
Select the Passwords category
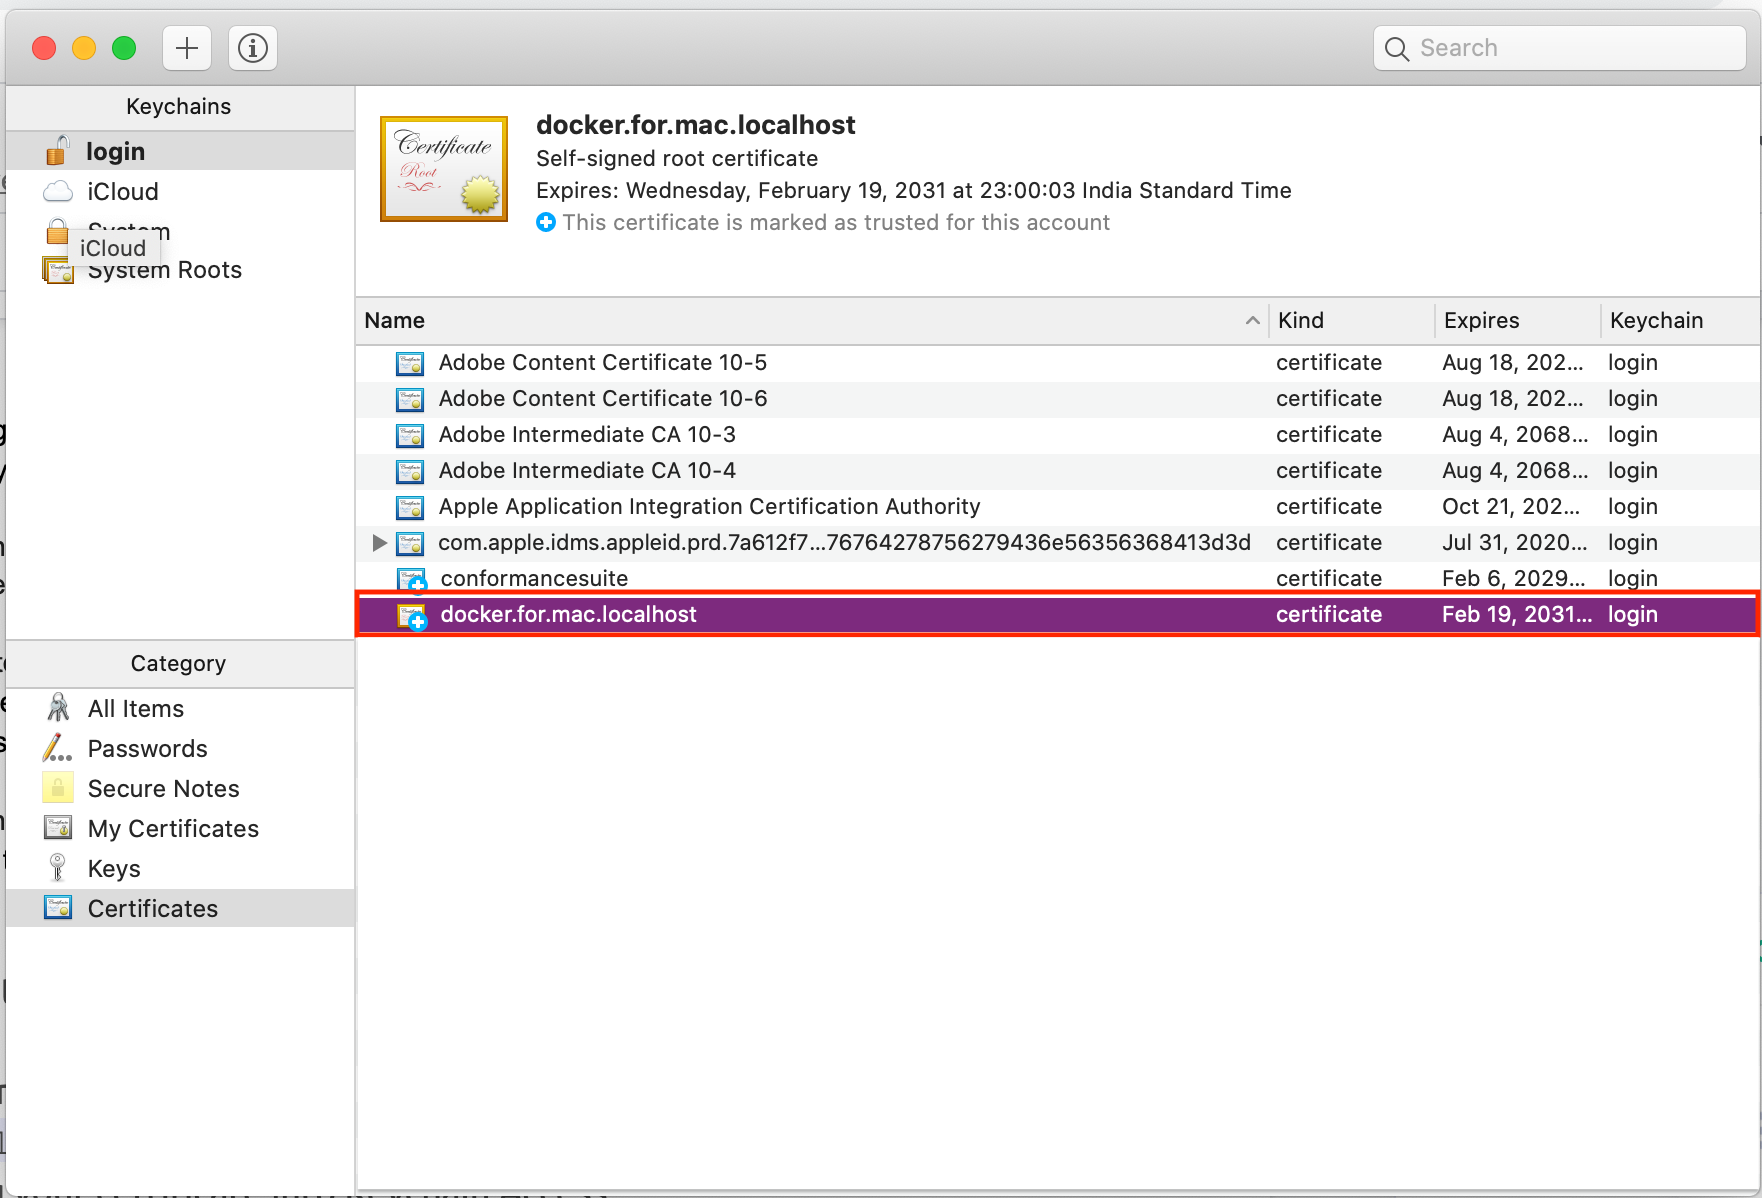[180, 748]
